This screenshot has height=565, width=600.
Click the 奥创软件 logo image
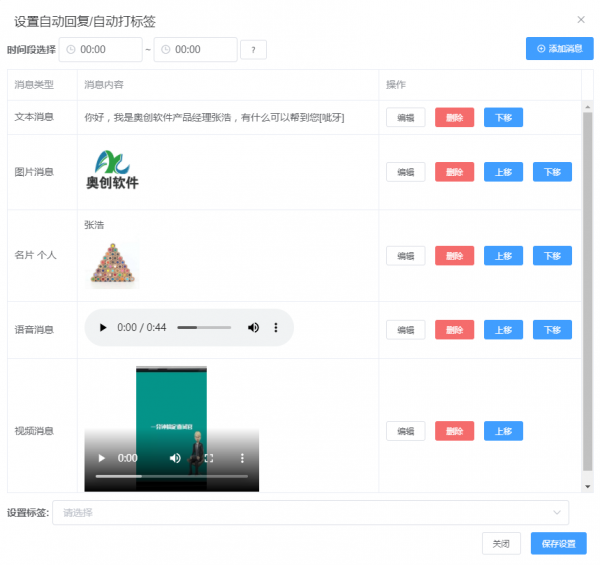pos(112,170)
